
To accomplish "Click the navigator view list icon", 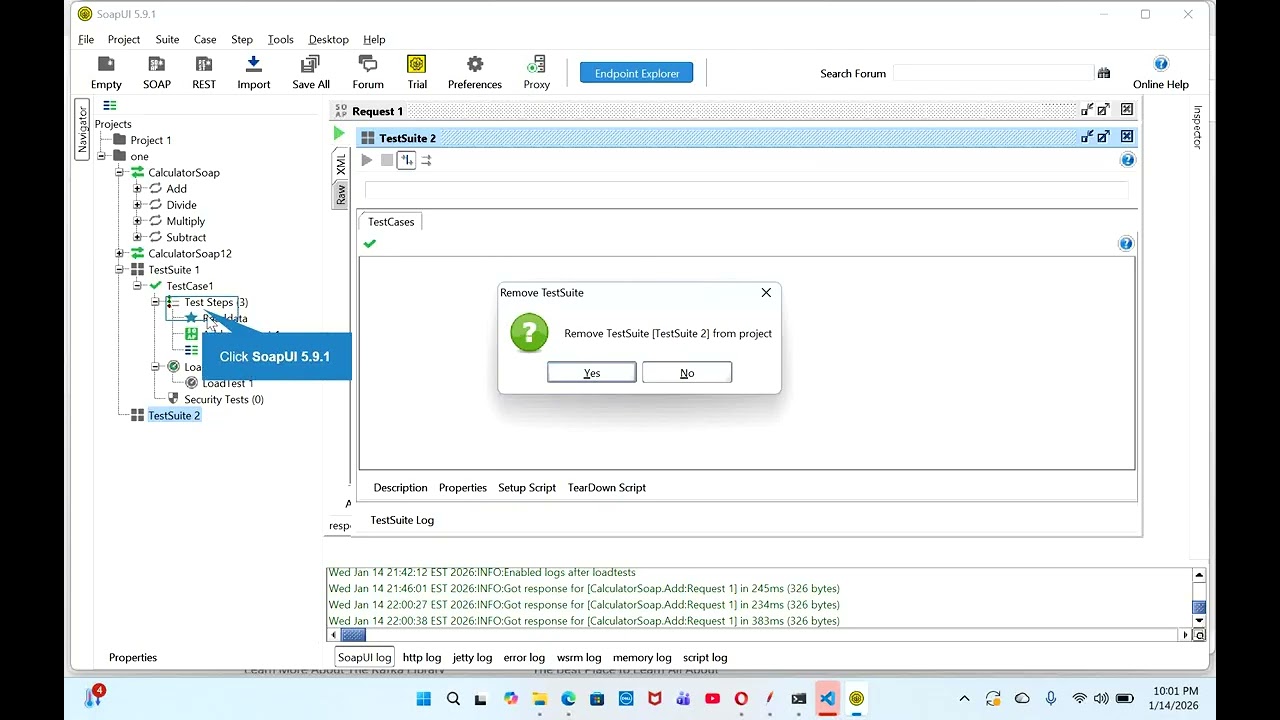I will 110,105.
